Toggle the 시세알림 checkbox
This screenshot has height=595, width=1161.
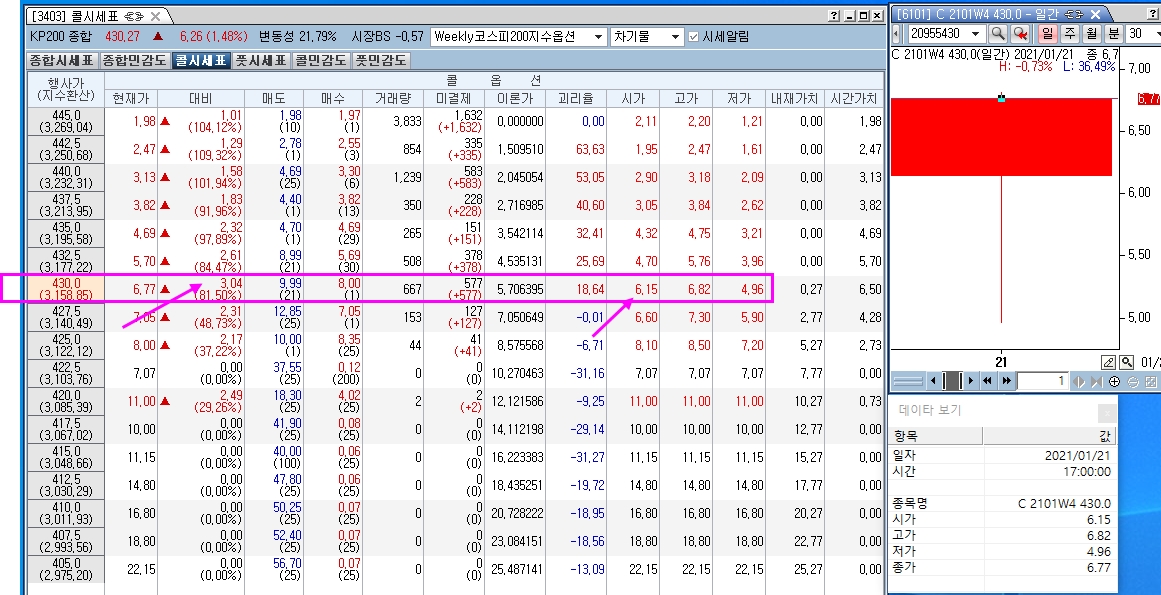pyautogui.click(x=694, y=37)
